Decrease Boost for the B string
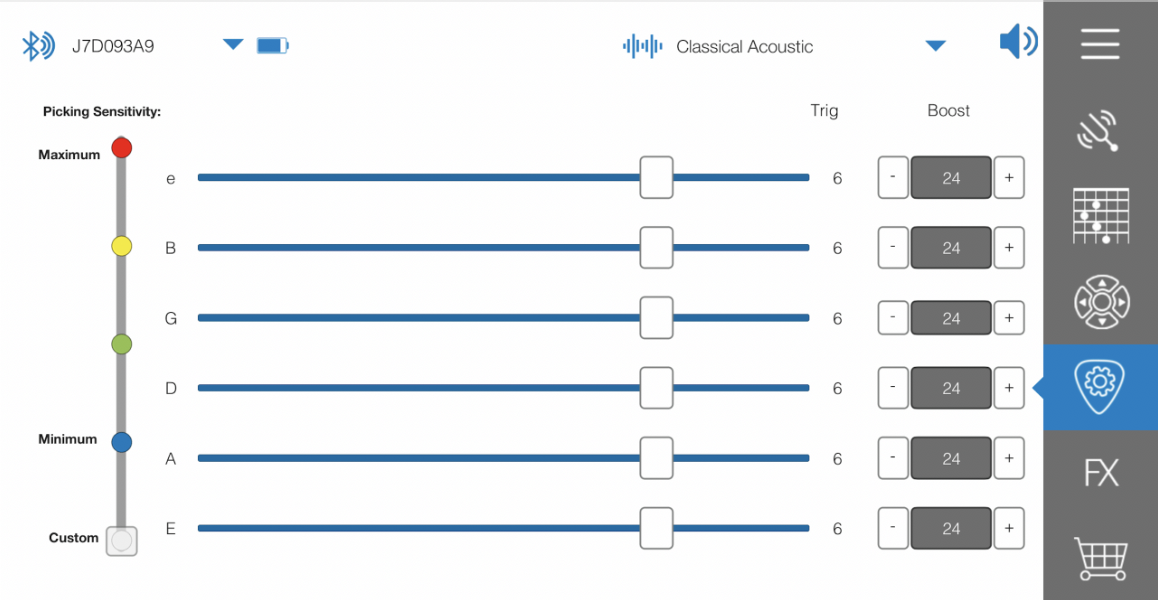 click(893, 248)
